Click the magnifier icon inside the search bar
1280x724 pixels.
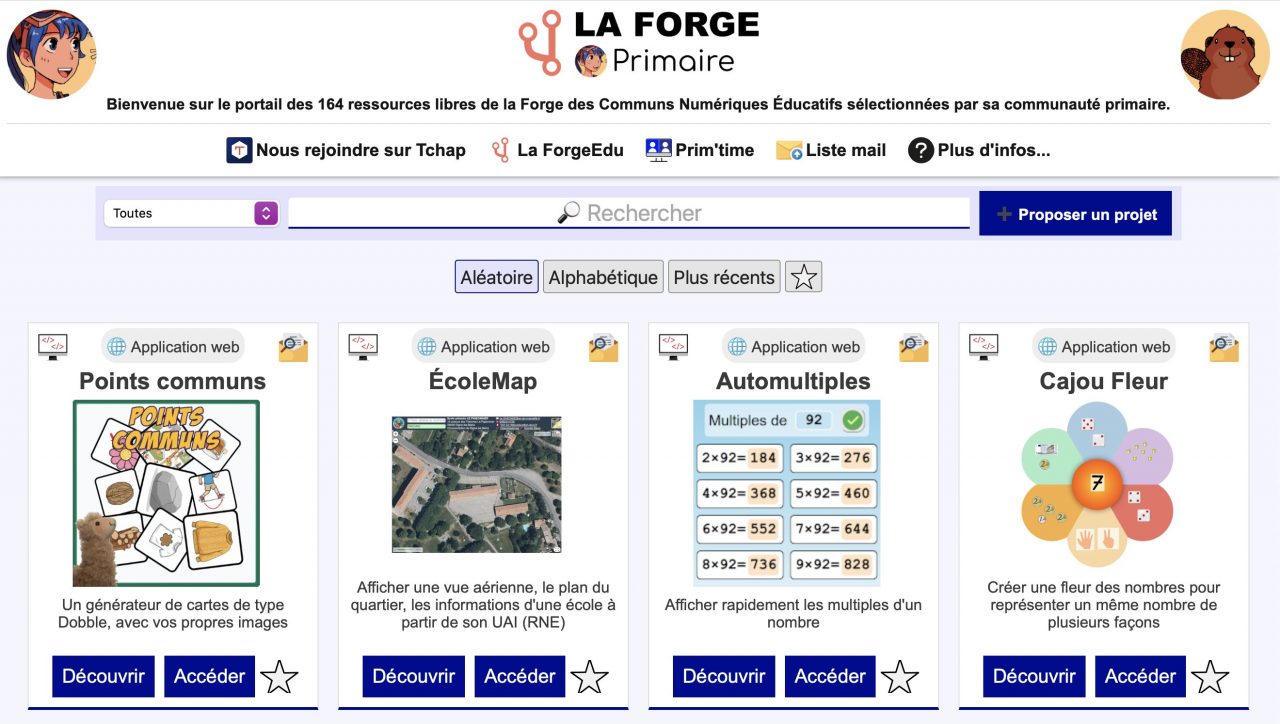point(568,212)
